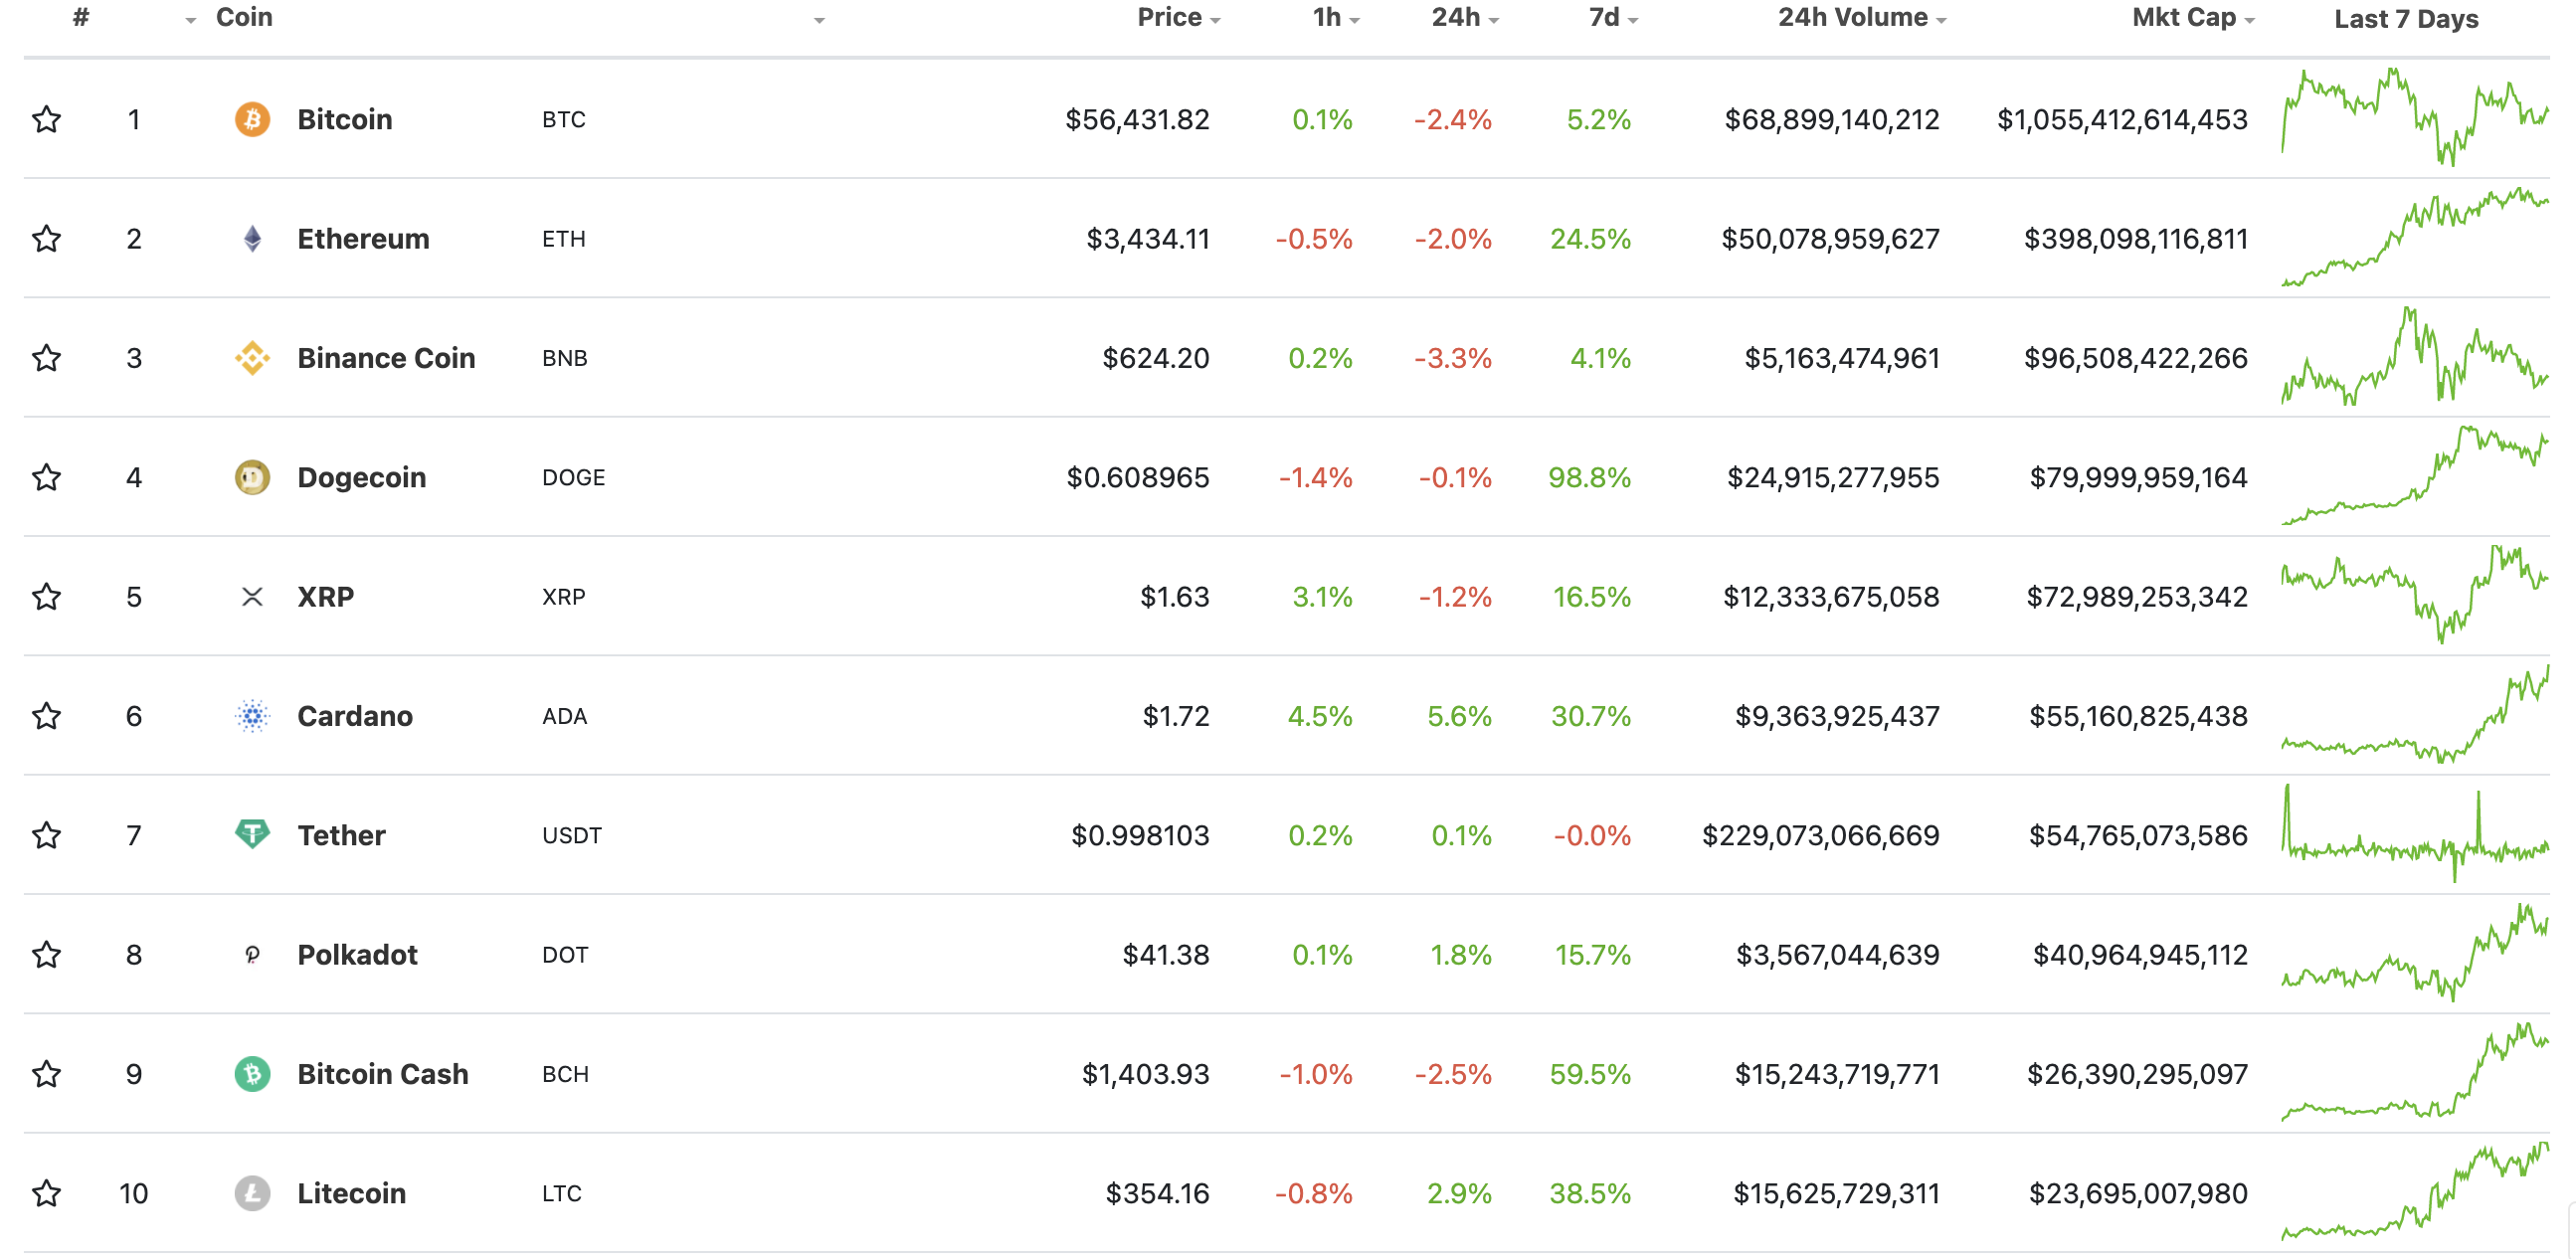Click the Bitcoin orange coin logo
The width and height of the screenshot is (2576, 1259).
252,119
